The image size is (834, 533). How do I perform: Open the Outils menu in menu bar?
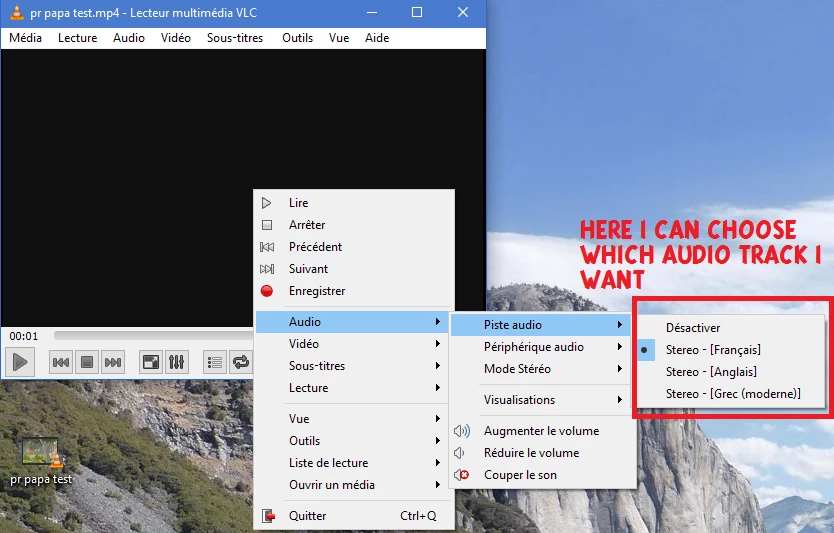pyautogui.click(x=297, y=38)
